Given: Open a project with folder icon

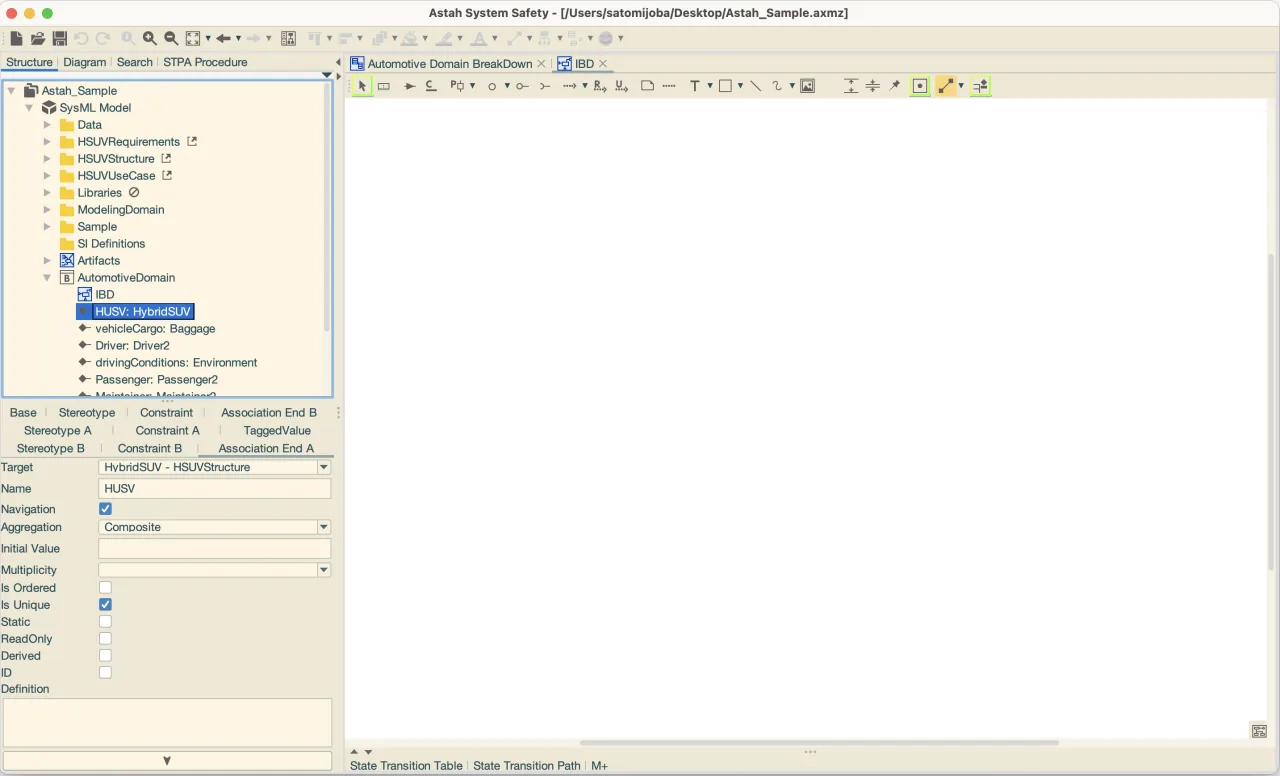Looking at the screenshot, I should 38,38.
